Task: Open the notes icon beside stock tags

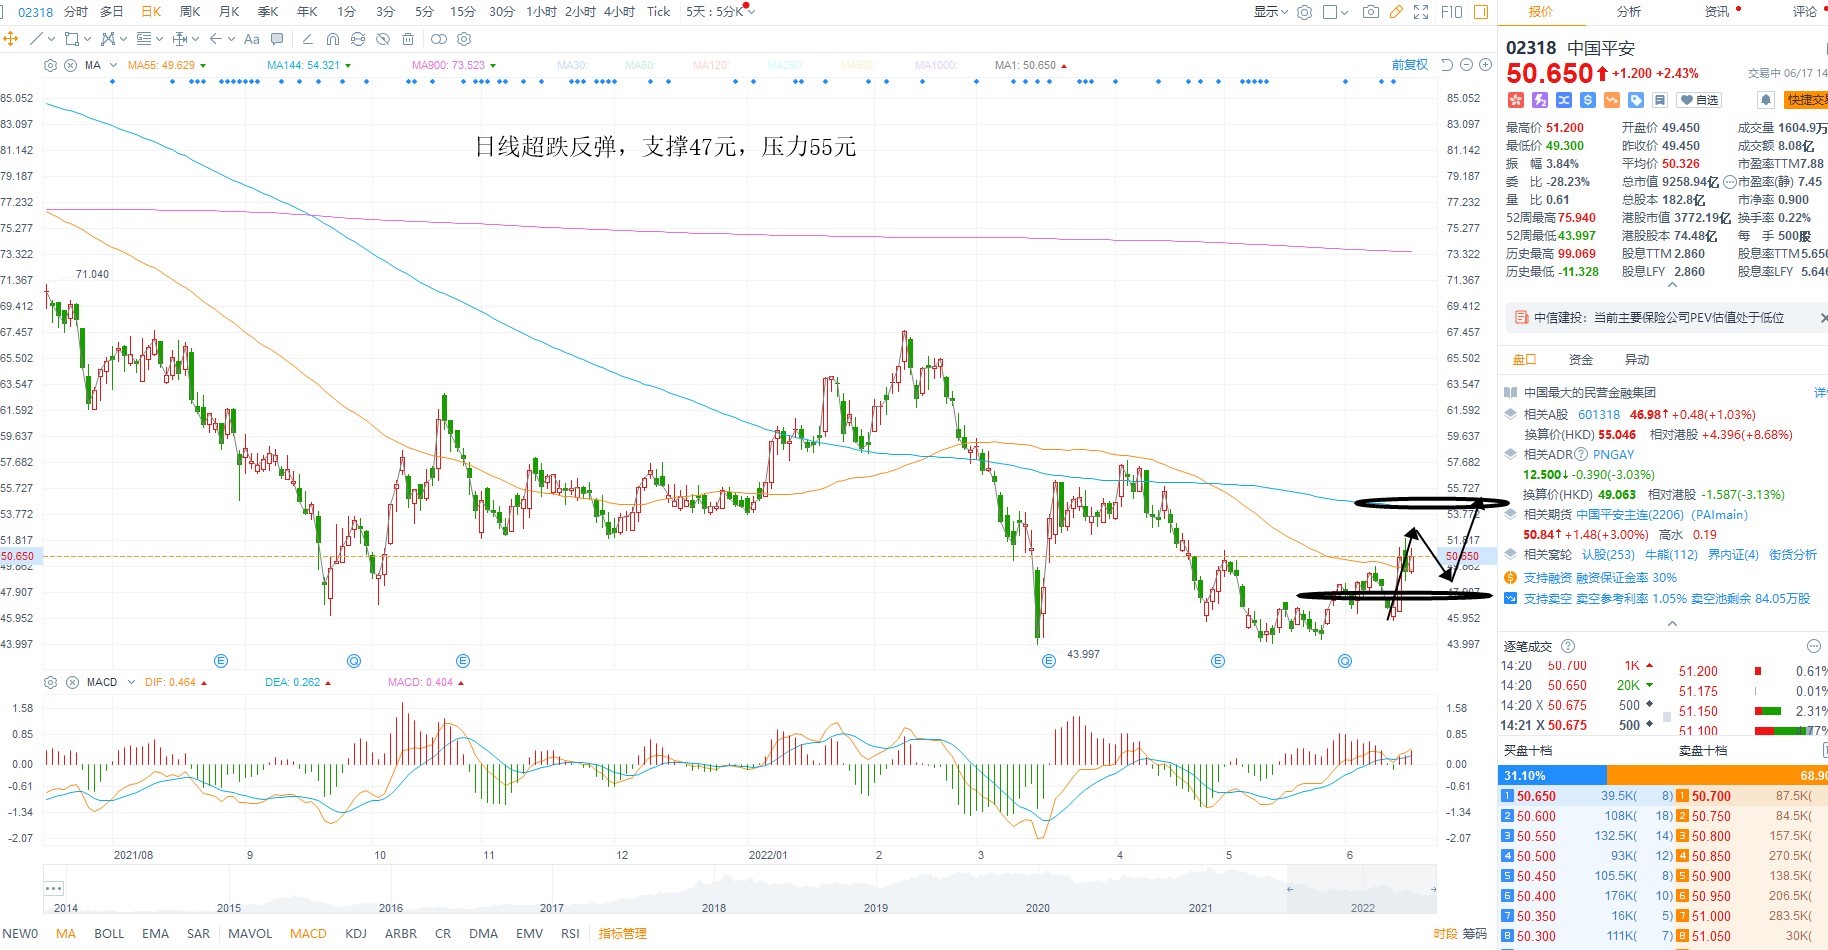Action: pyautogui.click(x=1660, y=100)
